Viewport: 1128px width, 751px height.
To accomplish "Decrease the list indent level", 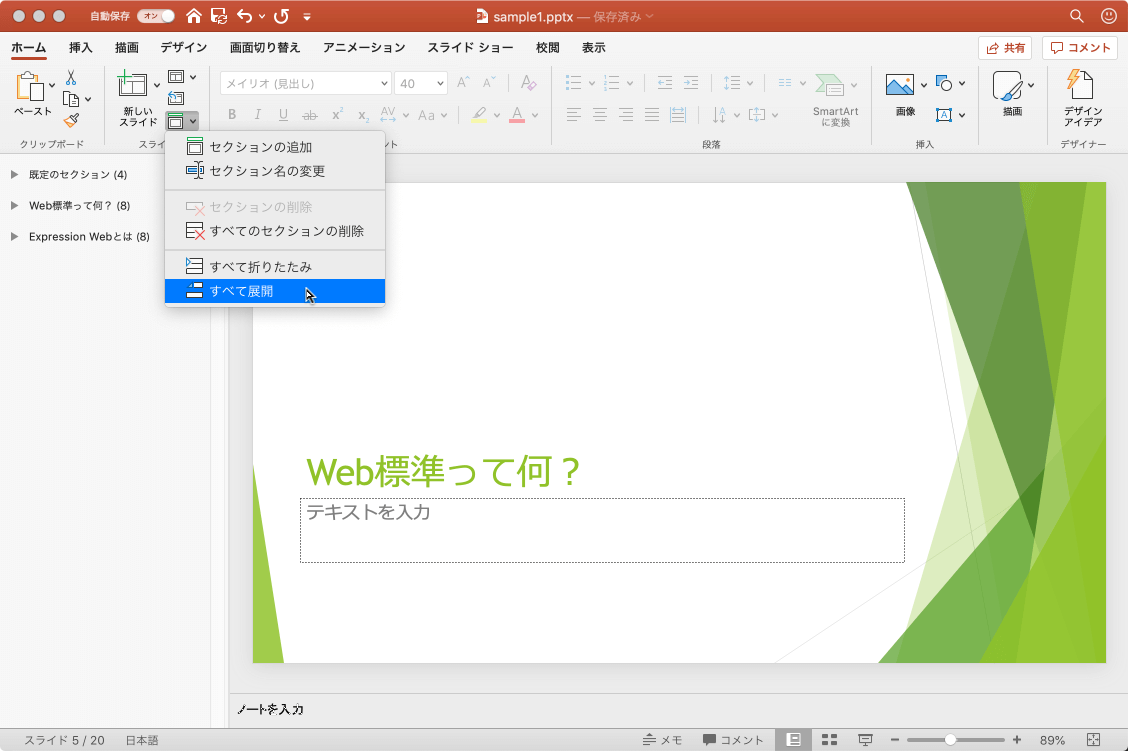I will (x=664, y=83).
